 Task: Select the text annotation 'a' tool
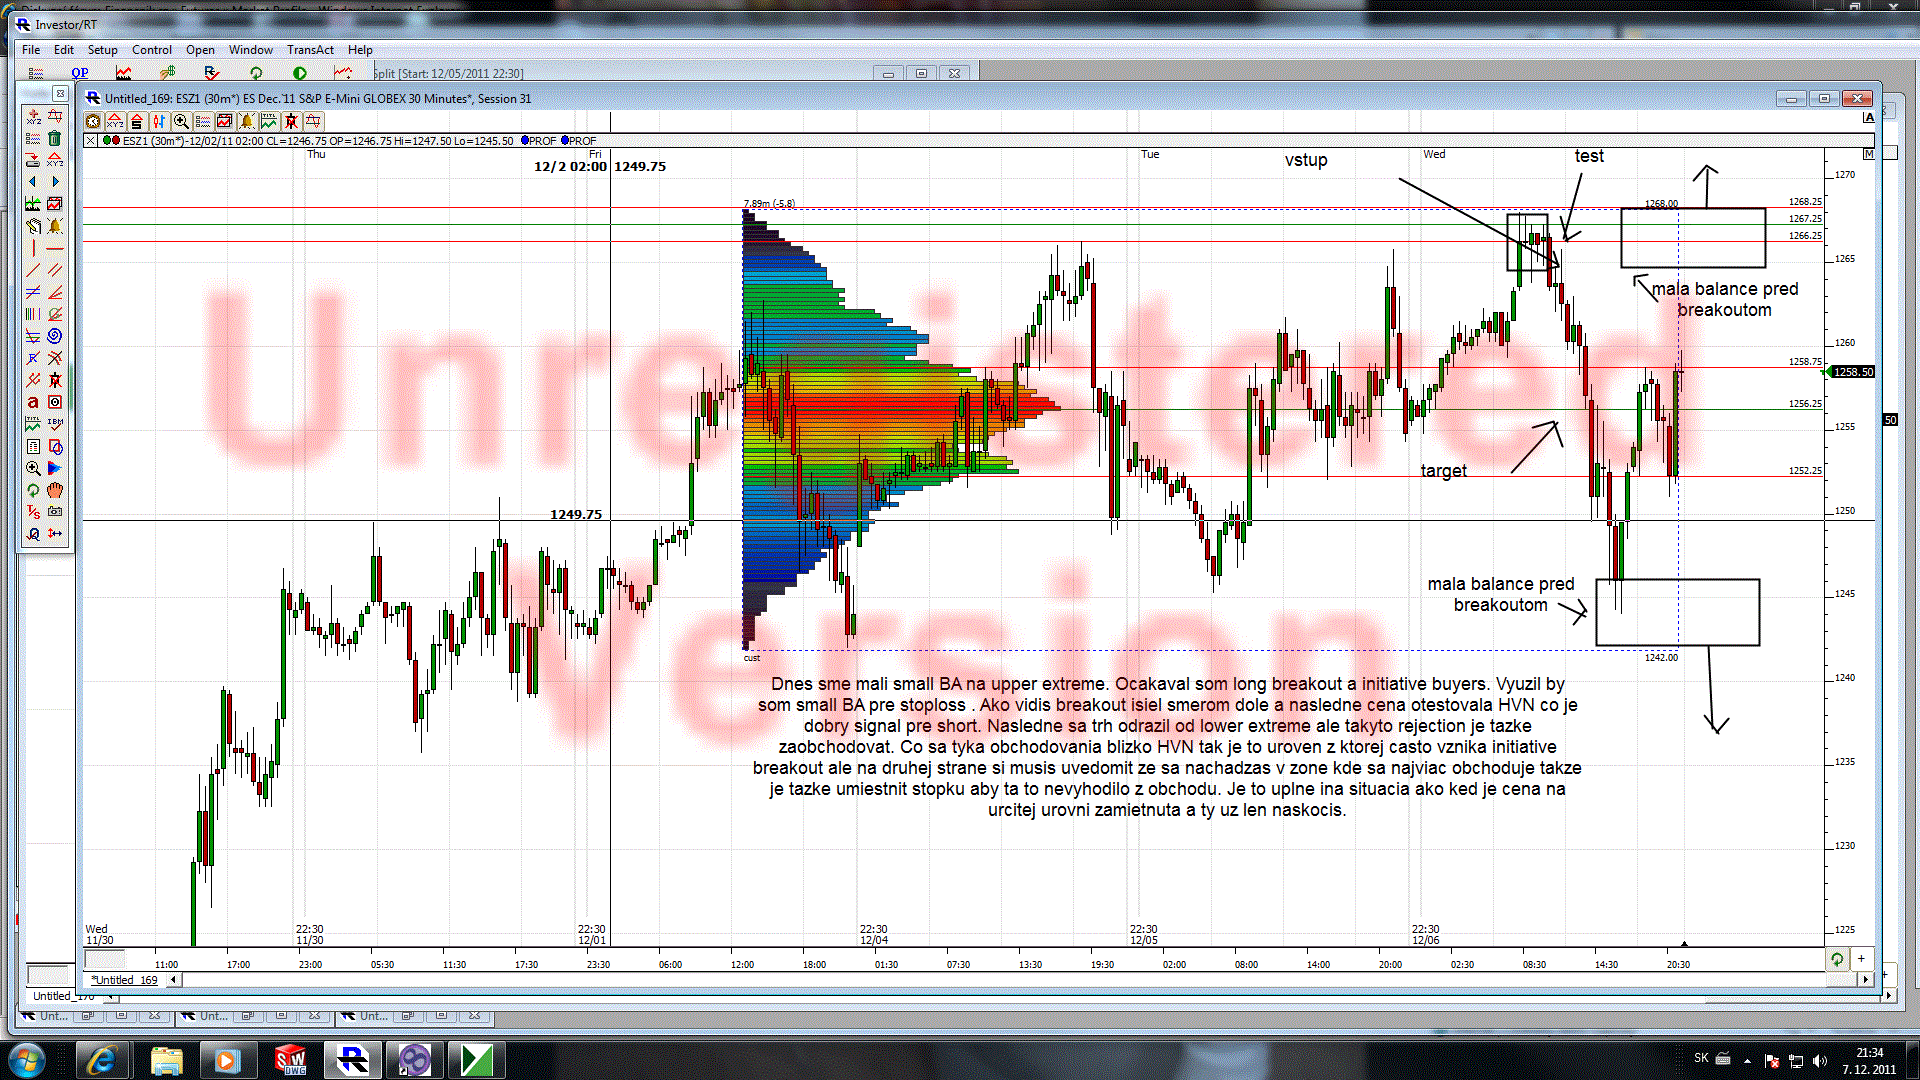pos(33,402)
